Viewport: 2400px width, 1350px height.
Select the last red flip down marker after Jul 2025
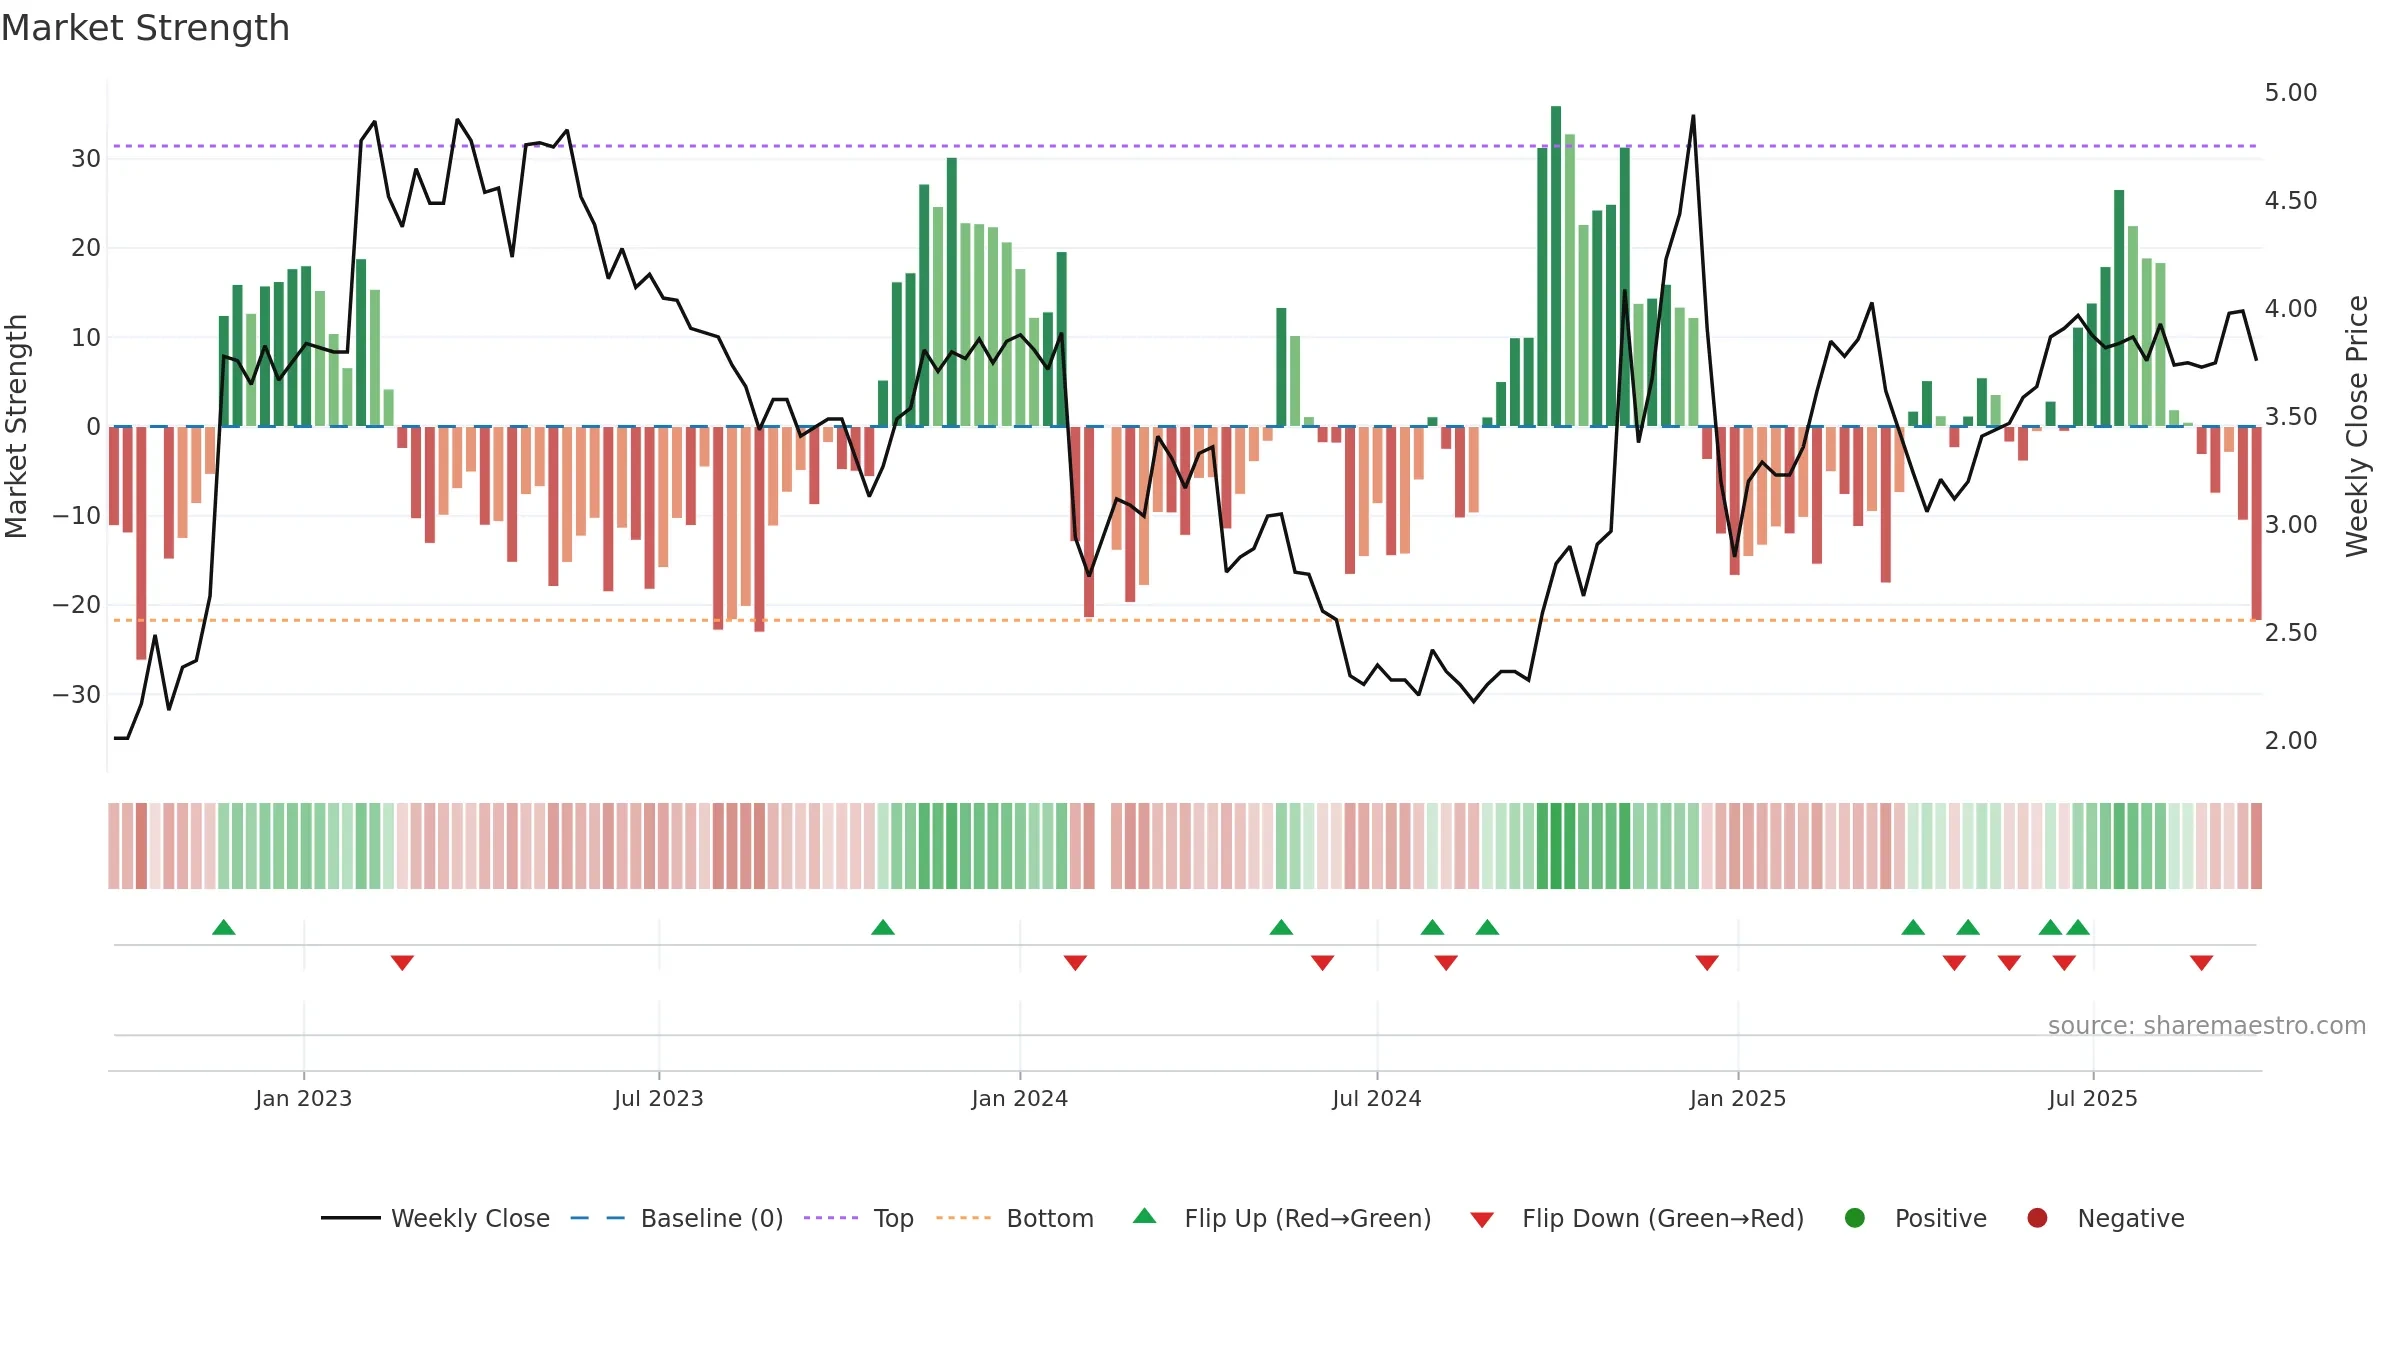2201,962
